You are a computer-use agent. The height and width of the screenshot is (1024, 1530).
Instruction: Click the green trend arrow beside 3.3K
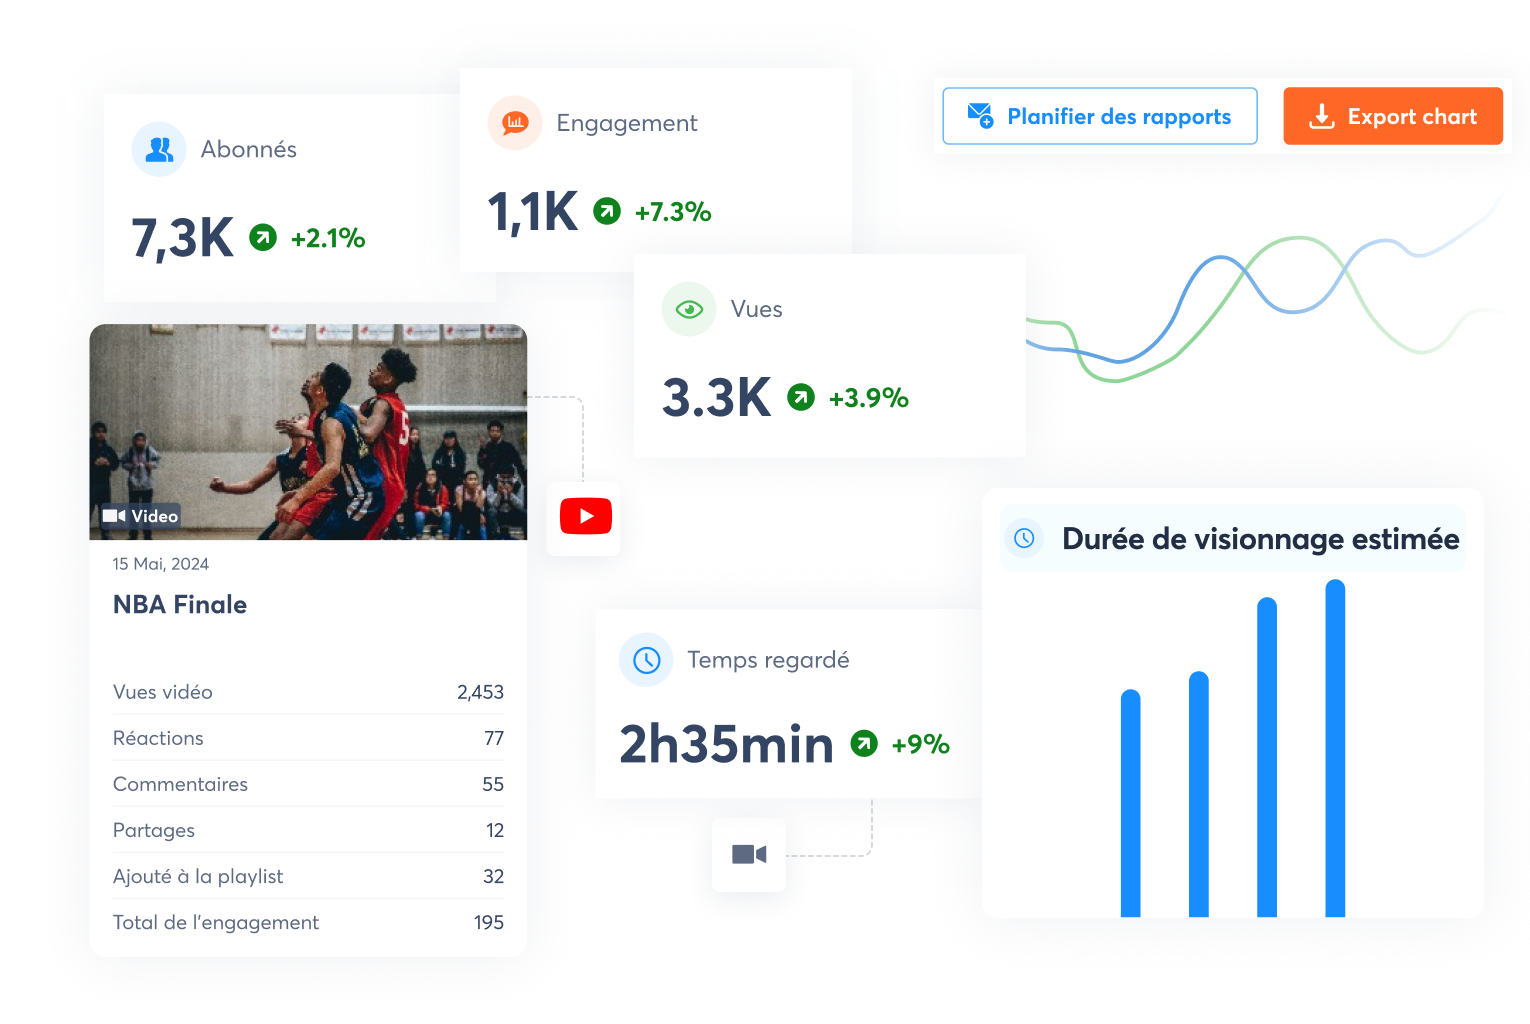[x=801, y=398]
